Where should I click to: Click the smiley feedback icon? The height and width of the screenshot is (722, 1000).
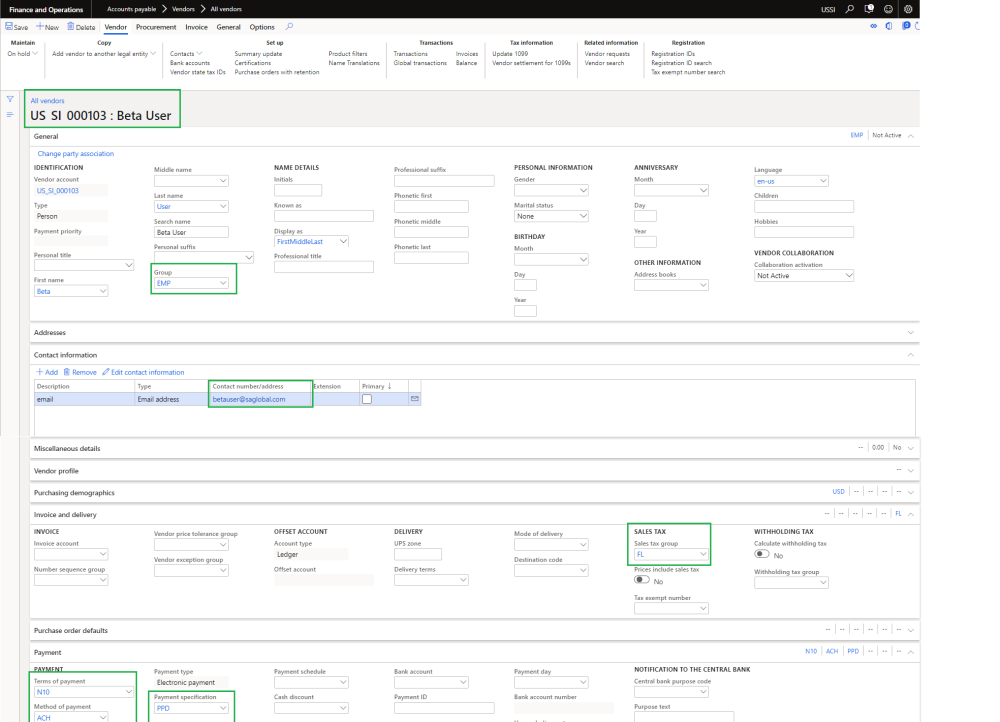[888, 9]
